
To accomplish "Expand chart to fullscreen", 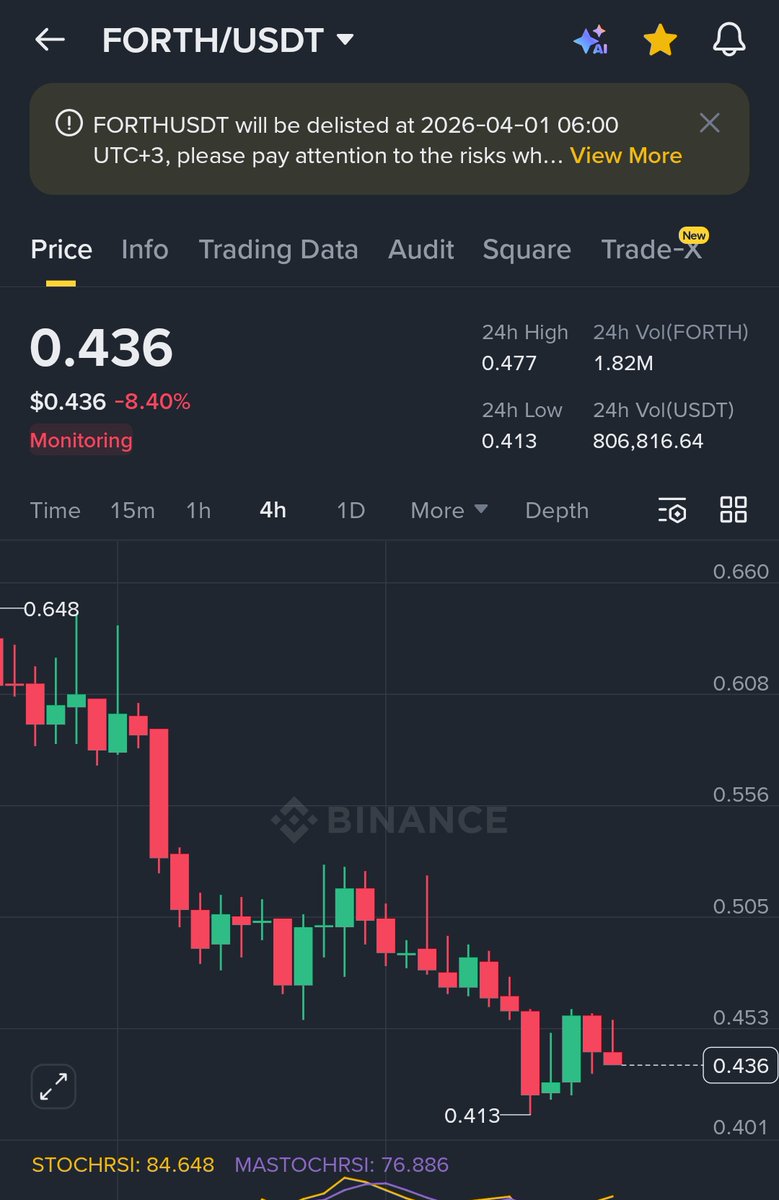I will (x=53, y=1086).
